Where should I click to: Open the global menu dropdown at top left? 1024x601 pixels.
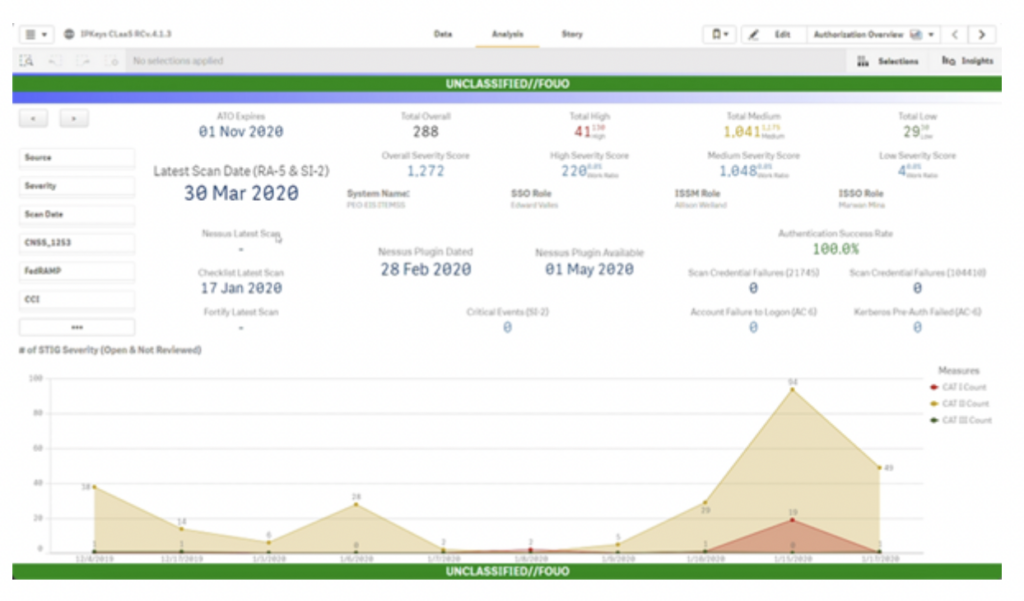pos(35,31)
